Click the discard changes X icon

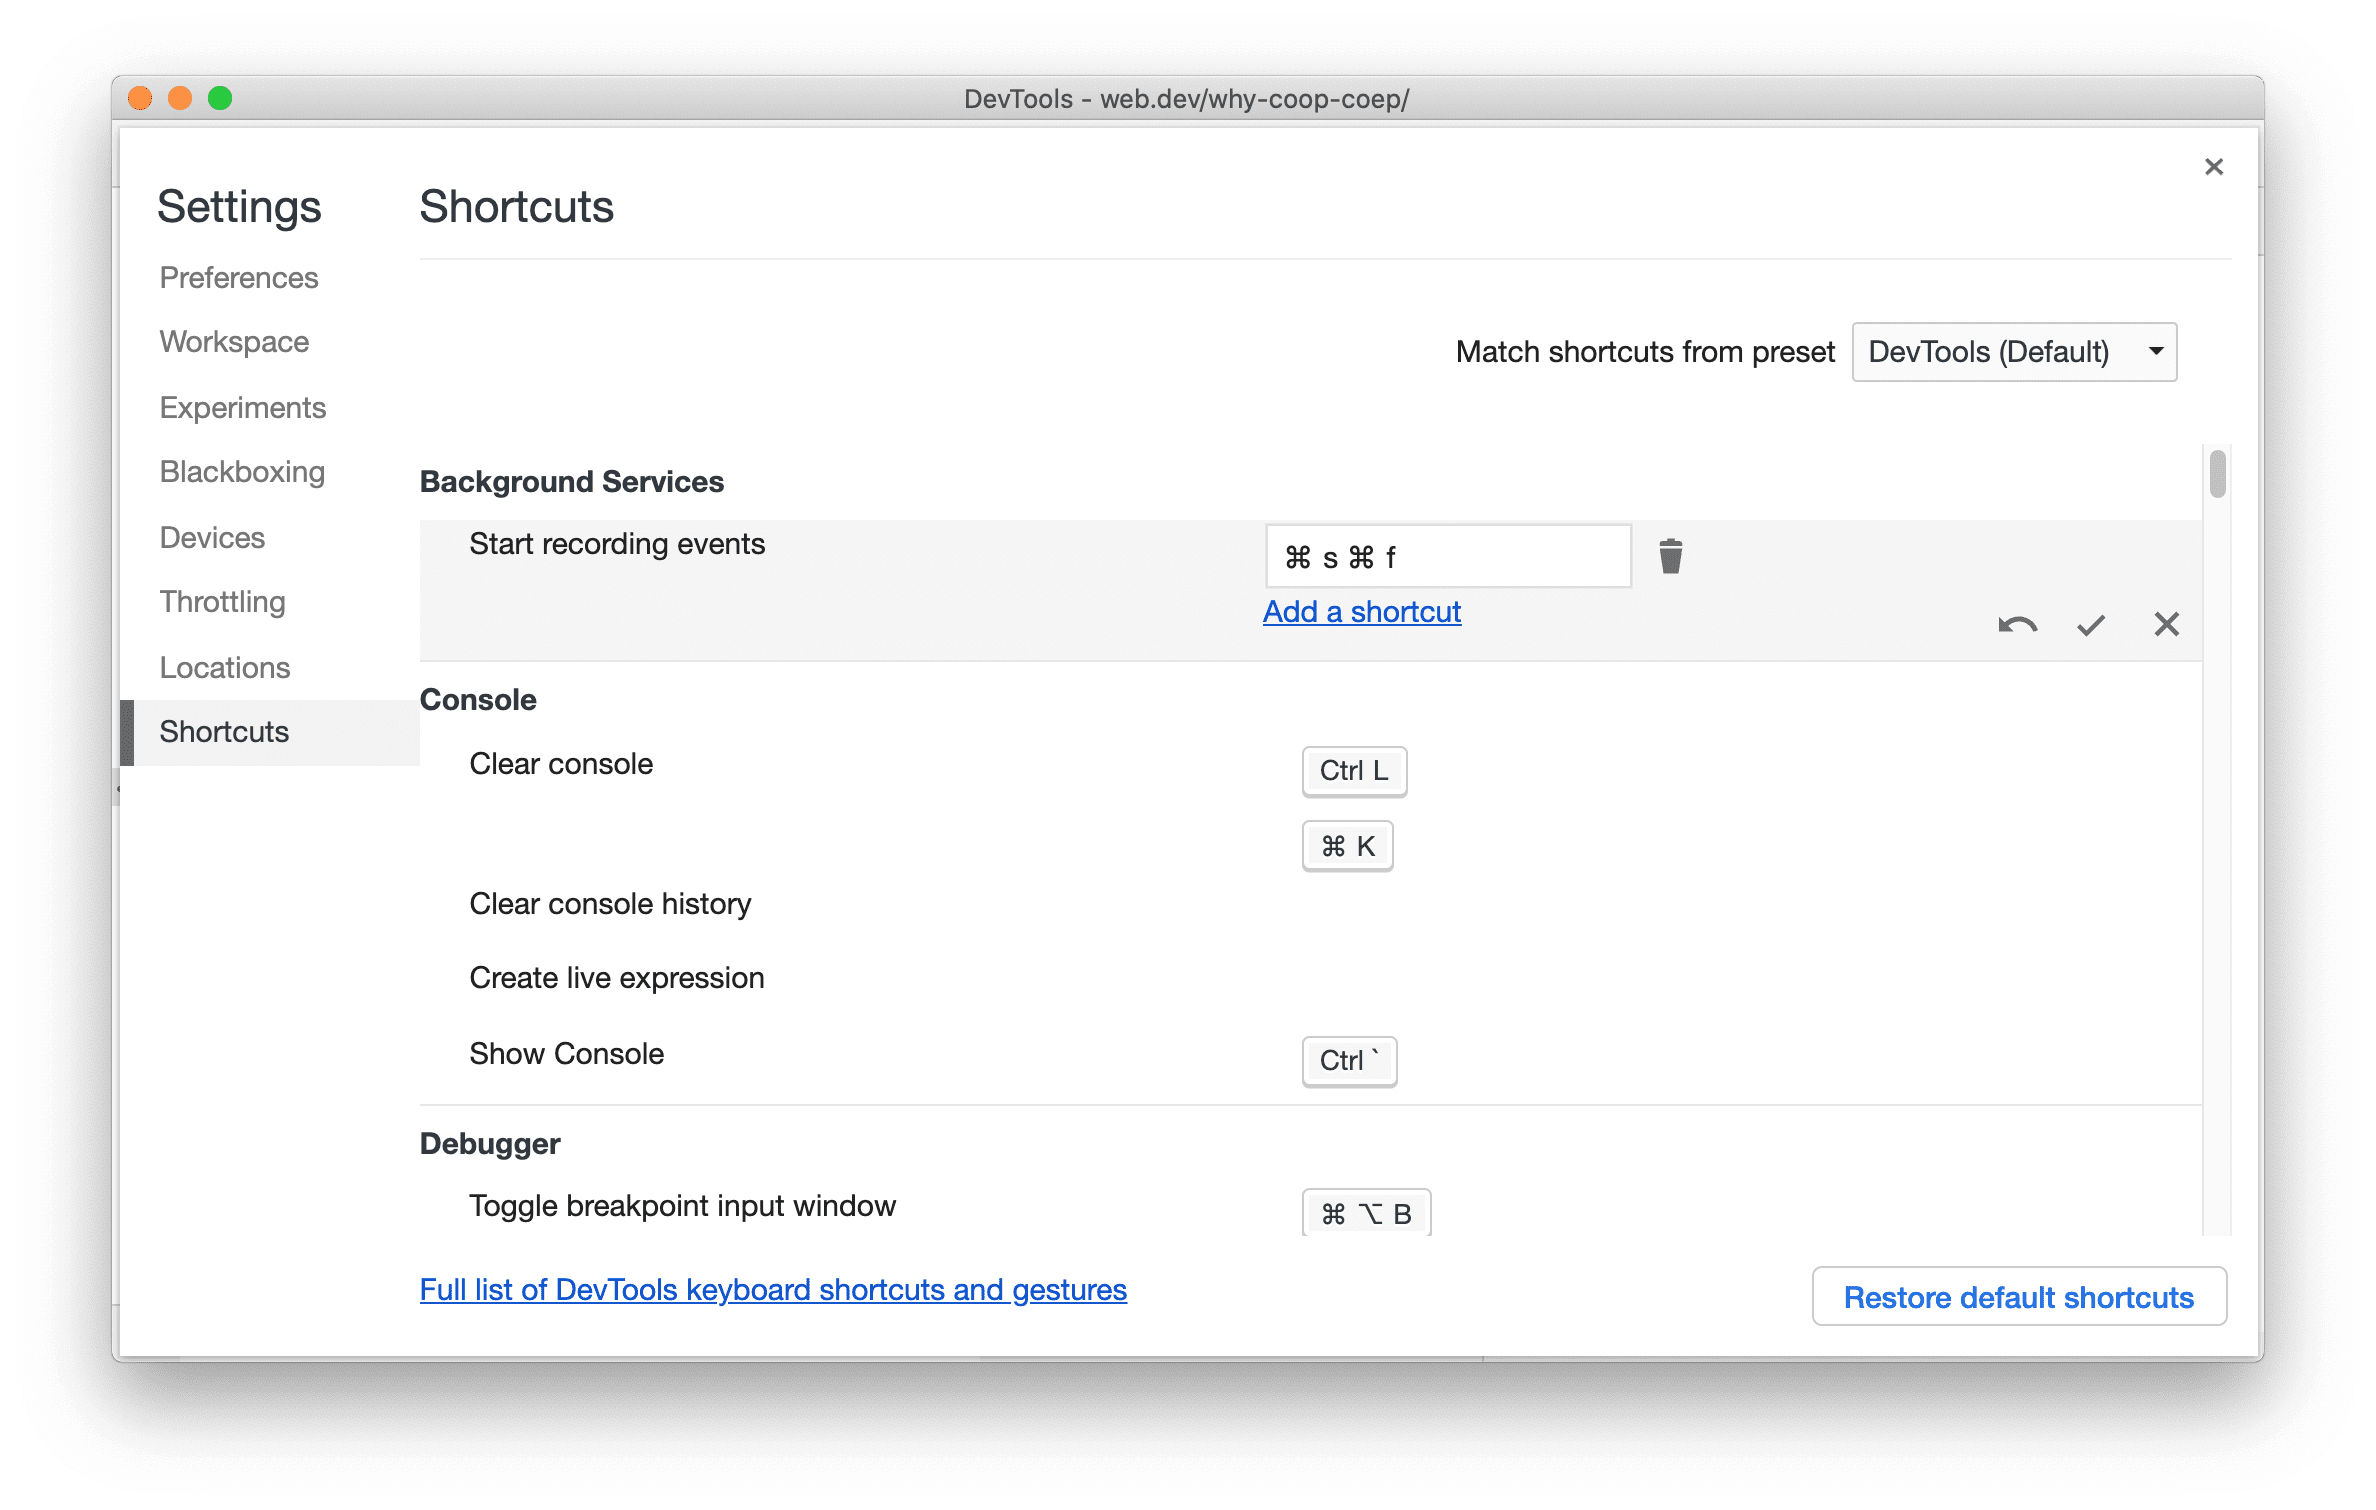[2165, 623]
